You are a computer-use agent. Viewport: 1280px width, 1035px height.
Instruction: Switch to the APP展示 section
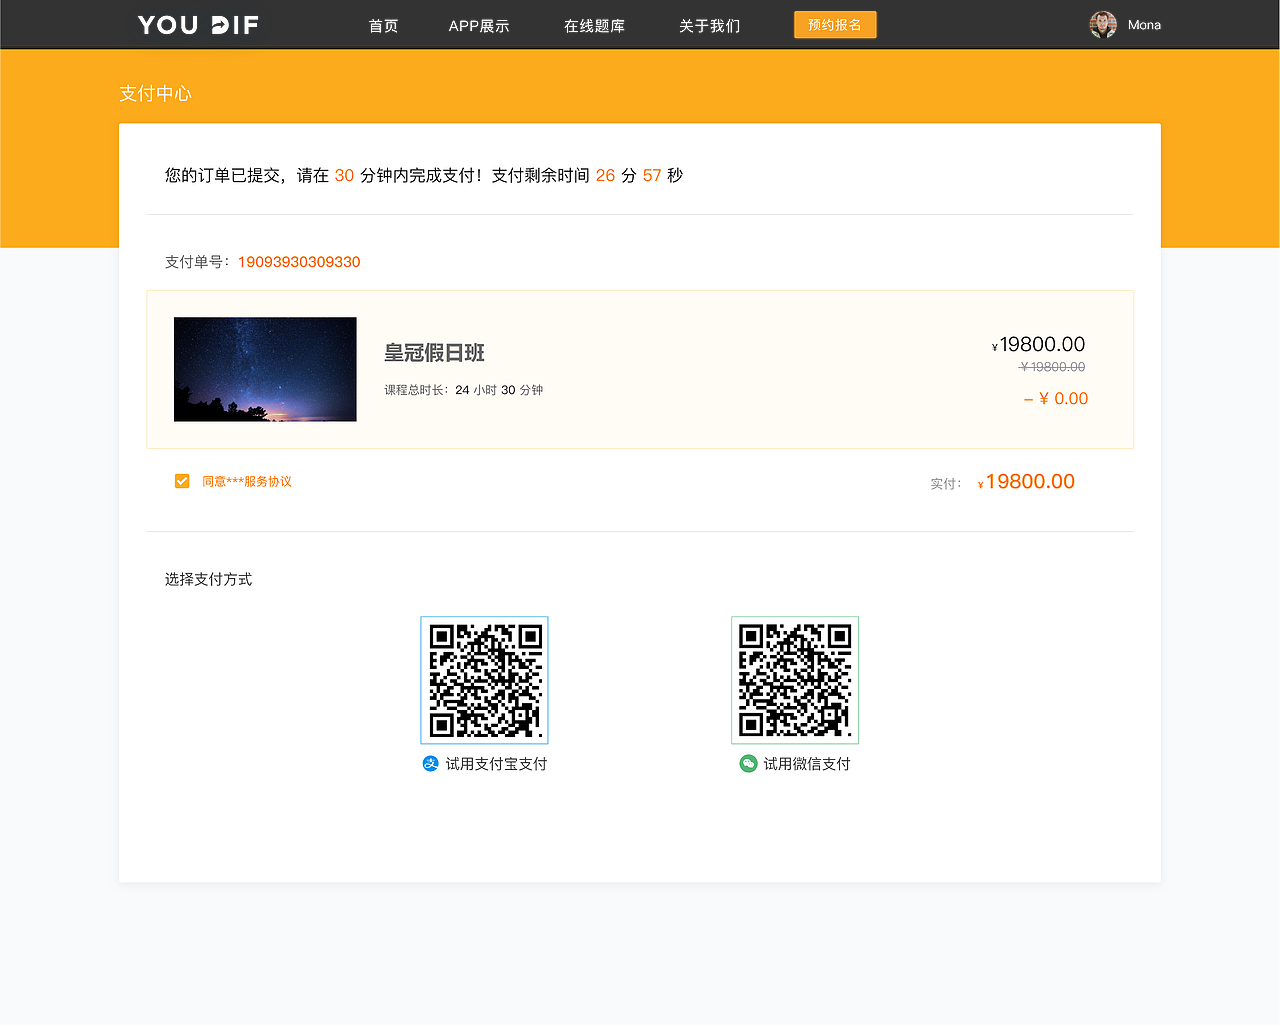coord(479,25)
